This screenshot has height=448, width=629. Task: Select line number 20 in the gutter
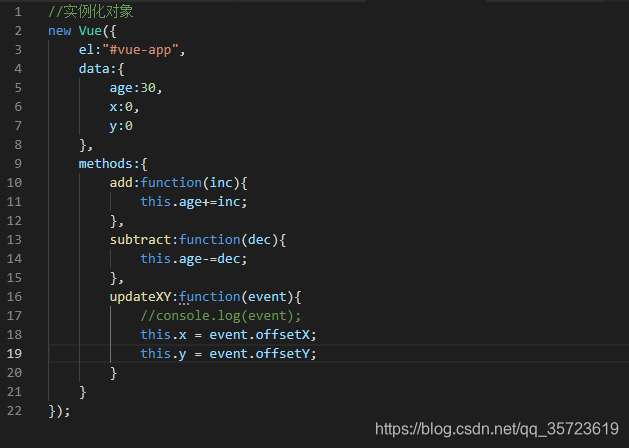point(14,373)
